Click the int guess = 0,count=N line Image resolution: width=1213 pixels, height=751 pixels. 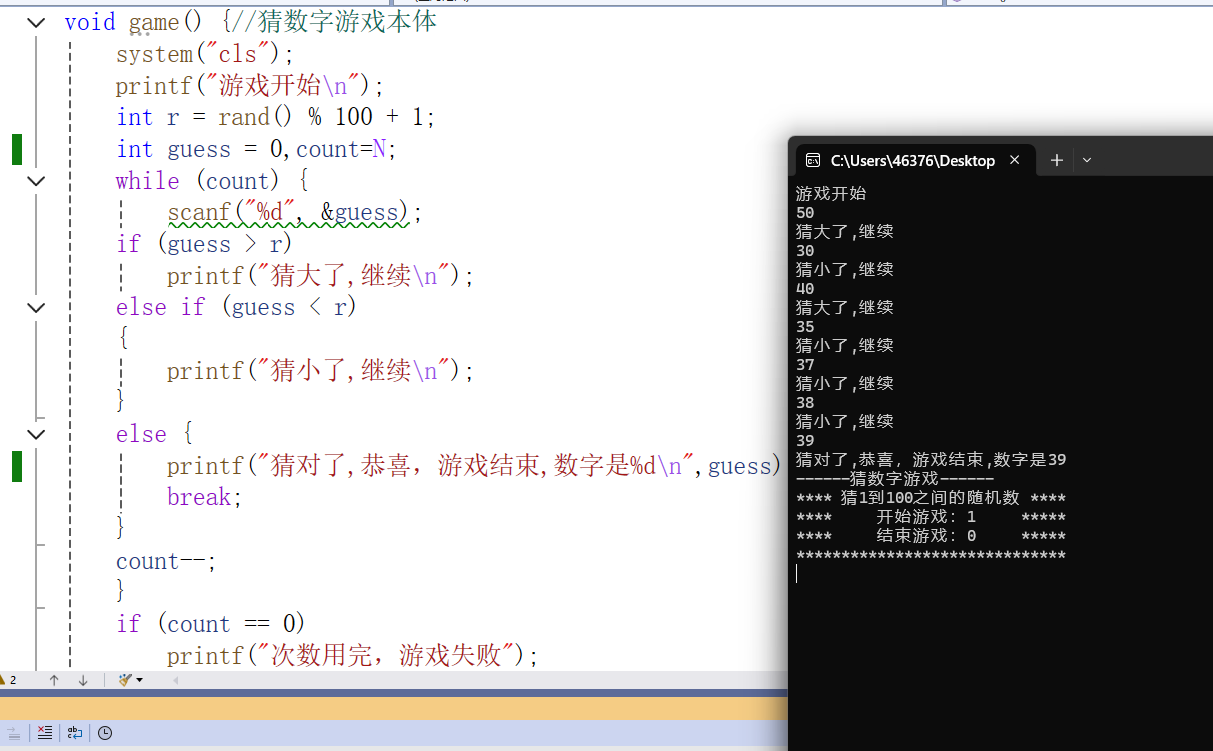pos(257,149)
